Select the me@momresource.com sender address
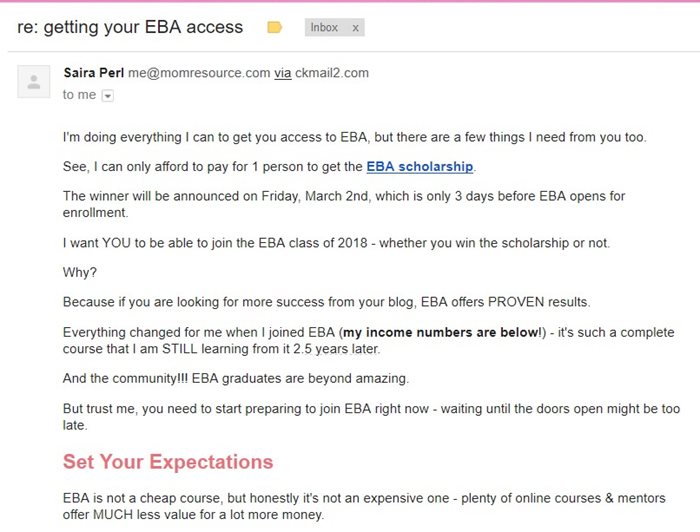Image resolution: width=700 pixels, height=532 pixels. point(199,73)
